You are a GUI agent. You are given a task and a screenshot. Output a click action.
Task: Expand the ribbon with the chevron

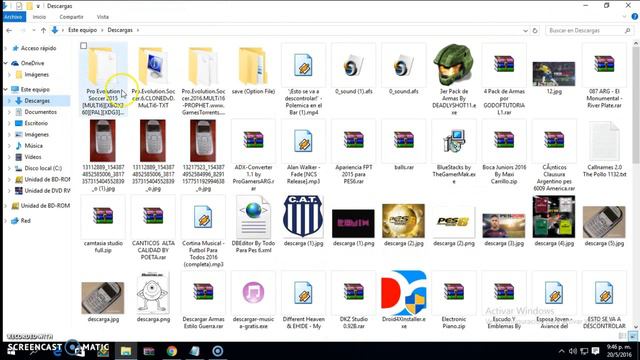pos(624,17)
